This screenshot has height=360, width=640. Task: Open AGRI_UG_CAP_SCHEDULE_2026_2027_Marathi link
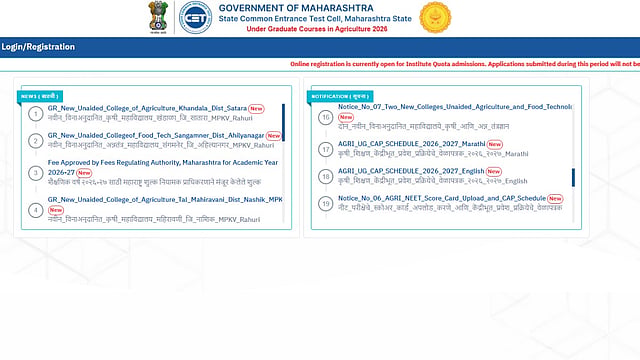point(411,144)
